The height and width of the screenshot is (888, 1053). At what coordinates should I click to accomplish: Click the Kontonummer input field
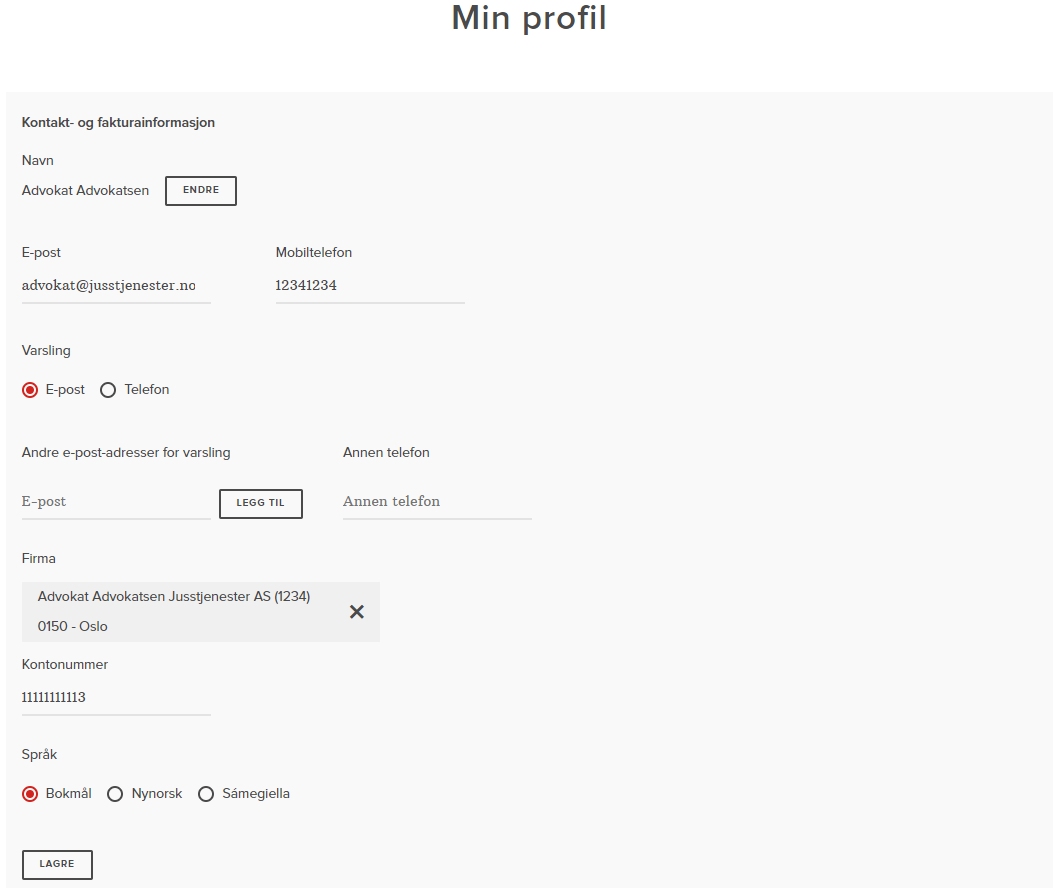click(116, 699)
